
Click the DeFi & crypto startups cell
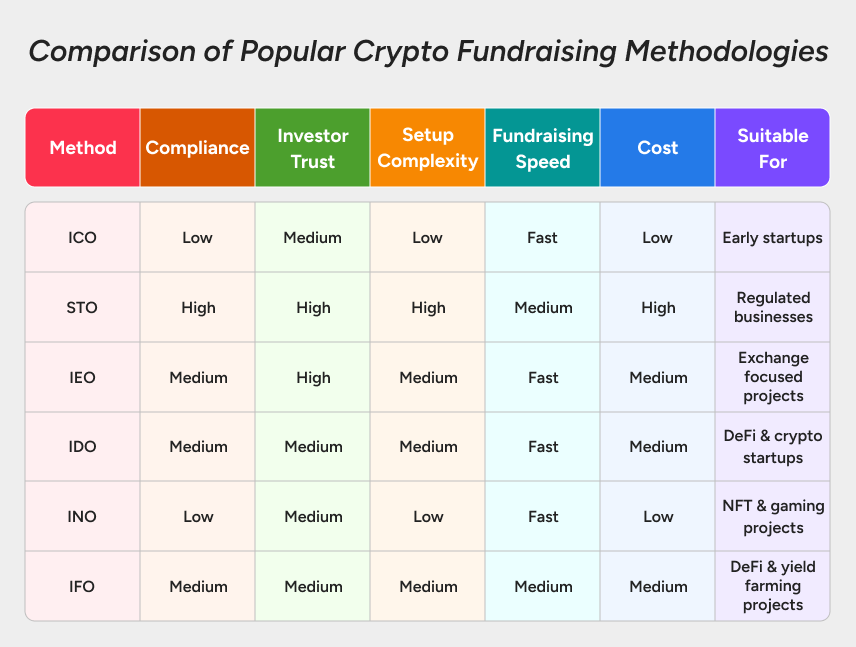pyautogui.click(x=772, y=447)
